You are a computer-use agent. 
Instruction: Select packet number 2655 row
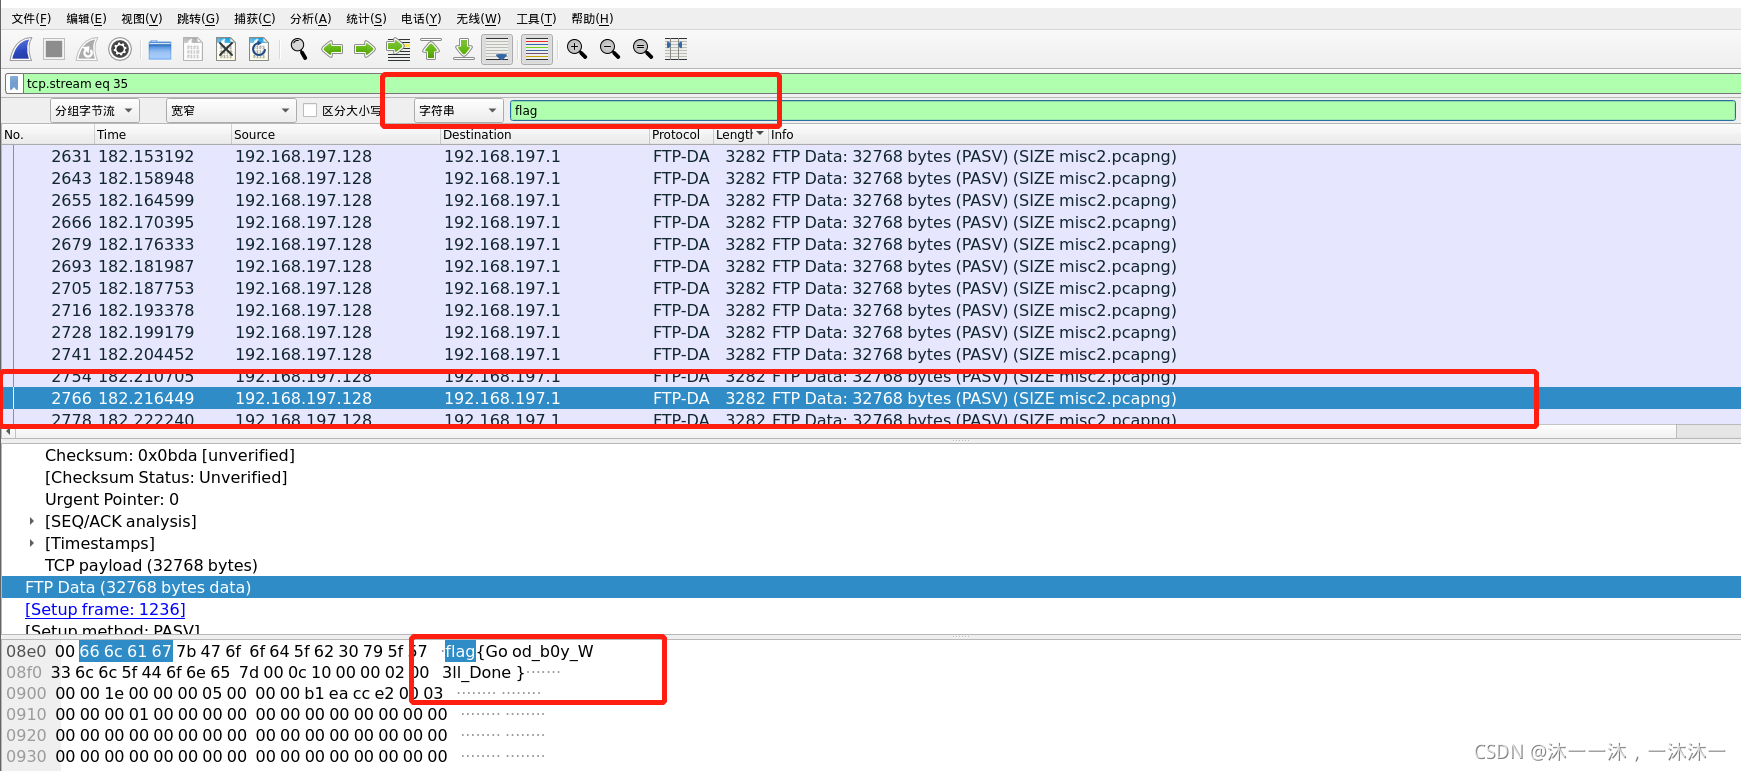870,200
